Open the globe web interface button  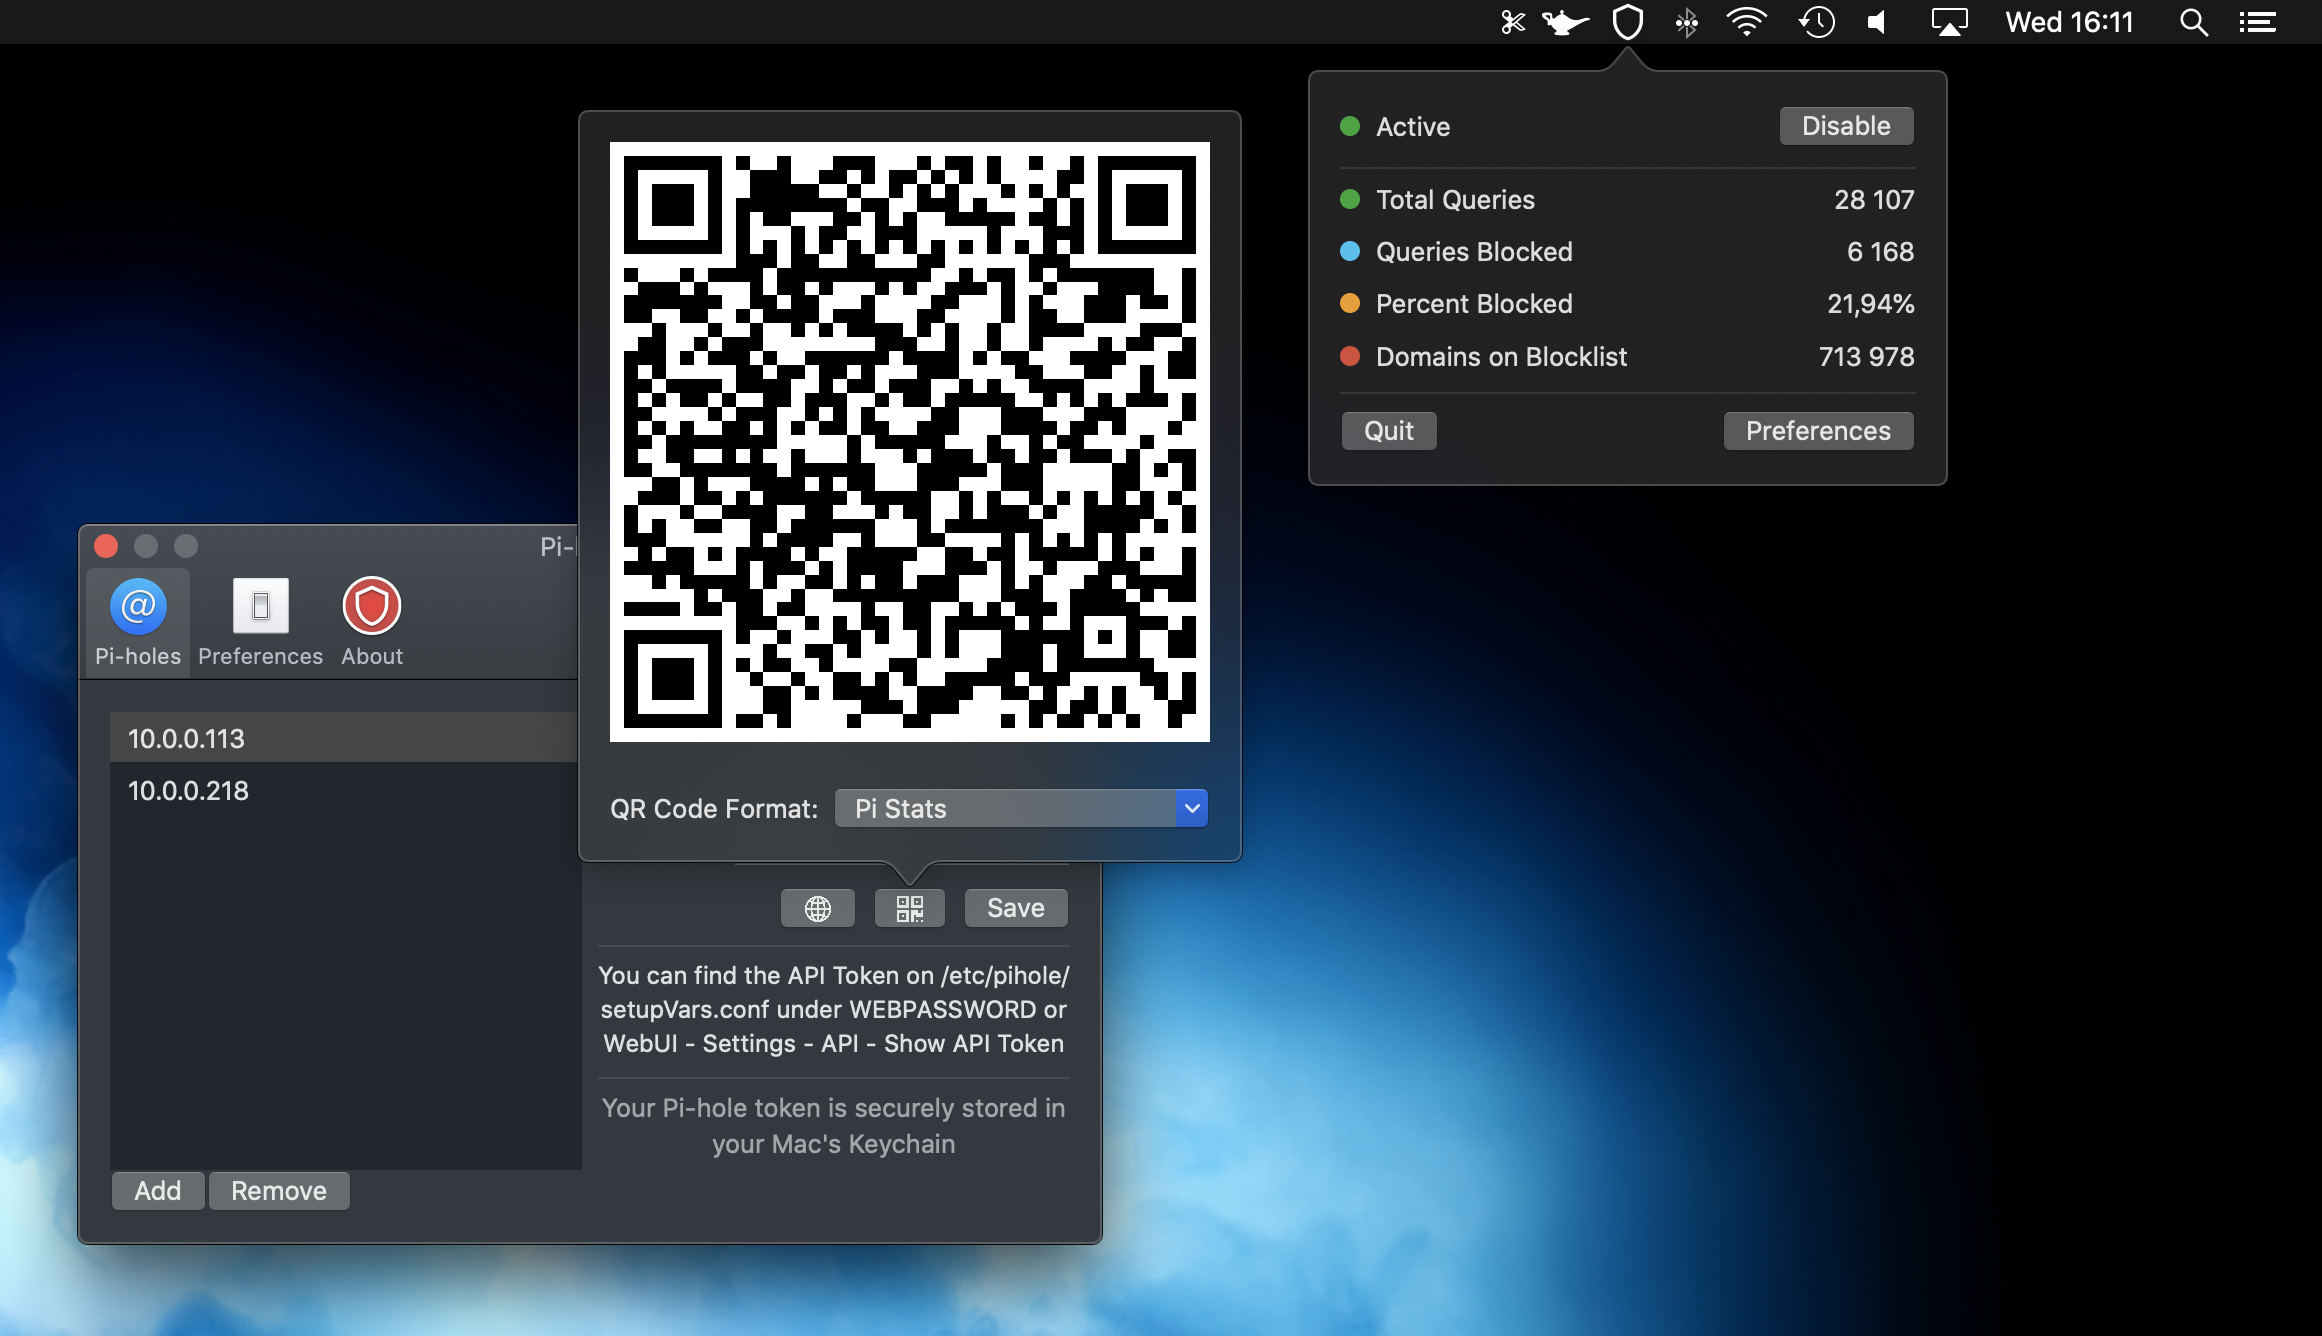(817, 908)
